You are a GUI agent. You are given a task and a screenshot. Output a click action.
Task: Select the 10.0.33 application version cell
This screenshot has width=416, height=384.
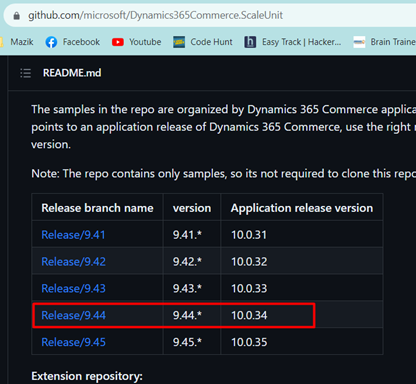tap(302, 287)
